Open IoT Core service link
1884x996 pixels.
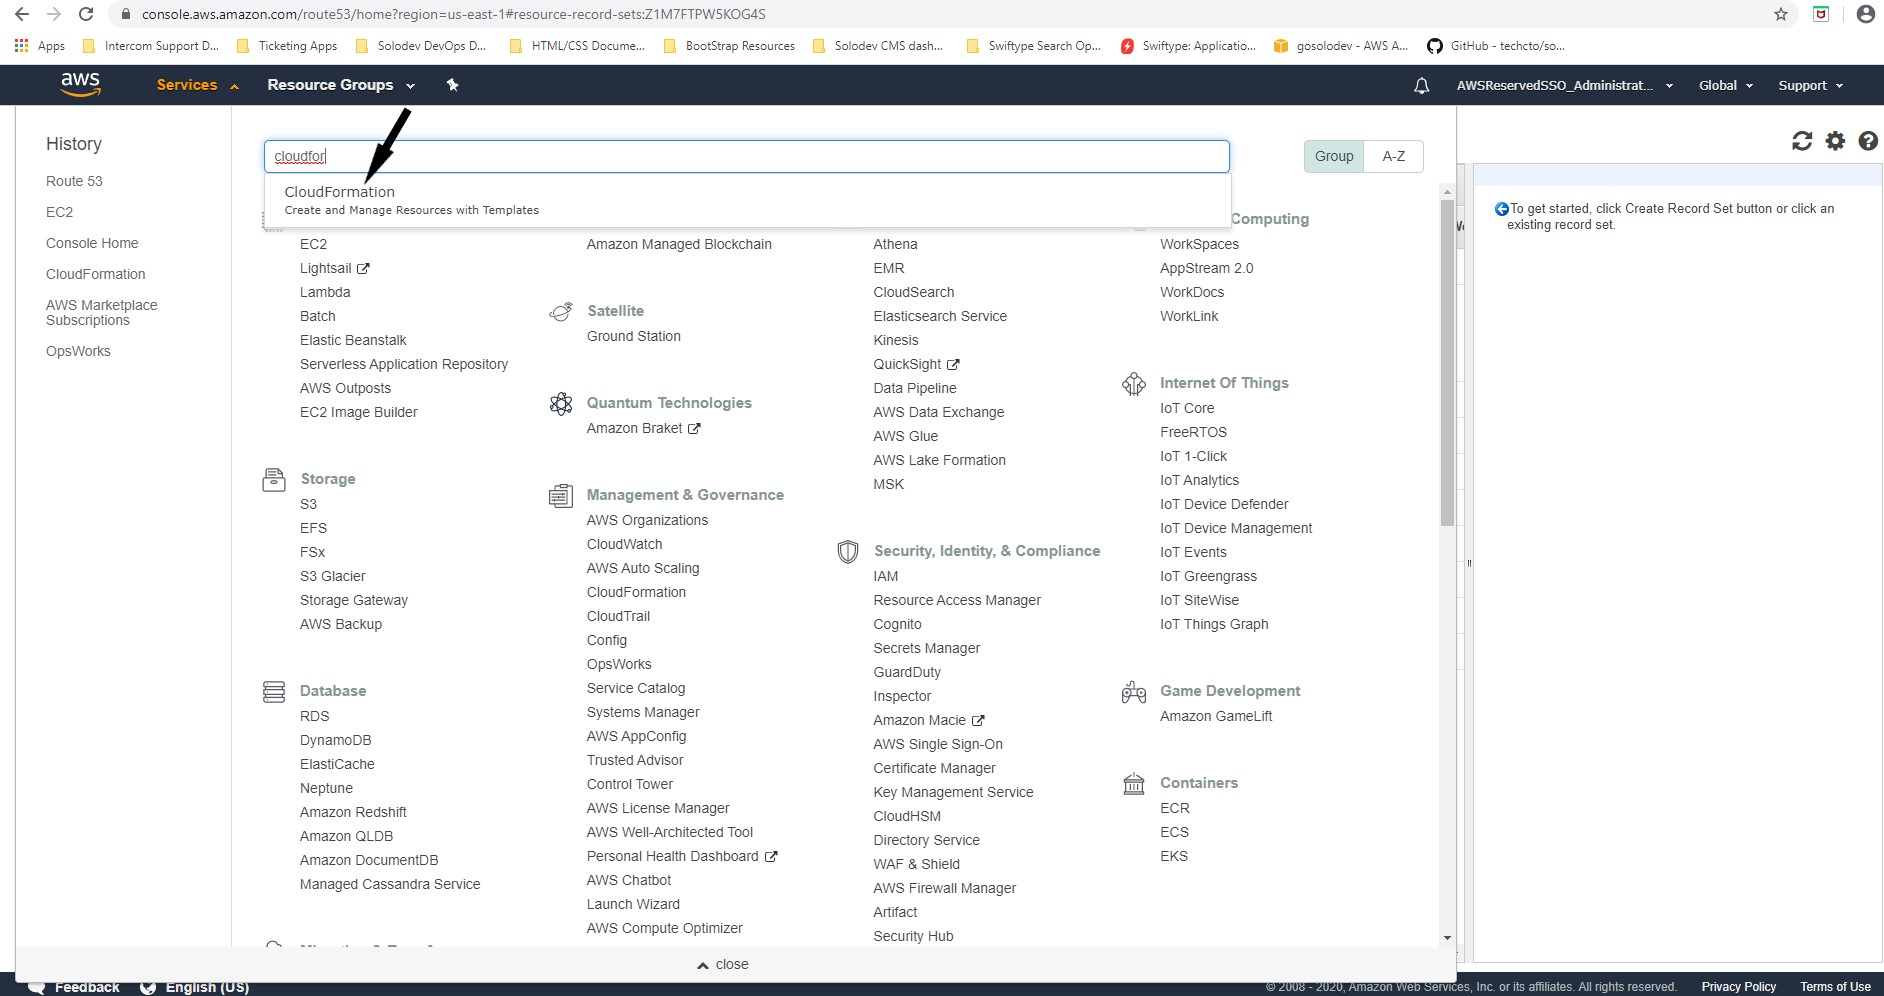(x=1187, y=408)
